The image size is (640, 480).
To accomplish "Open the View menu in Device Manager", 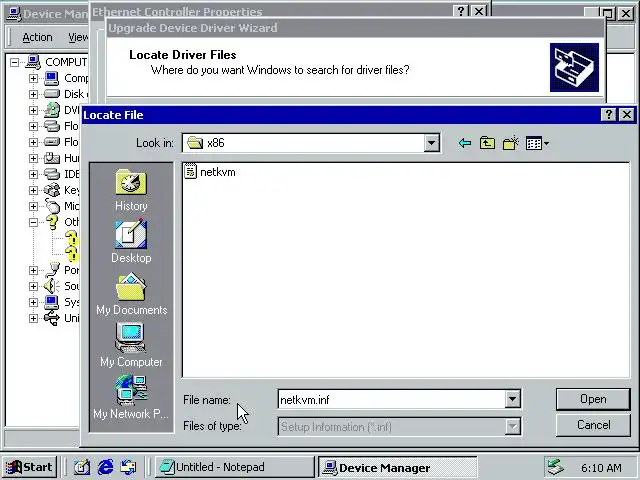I will tap(78, 38).
